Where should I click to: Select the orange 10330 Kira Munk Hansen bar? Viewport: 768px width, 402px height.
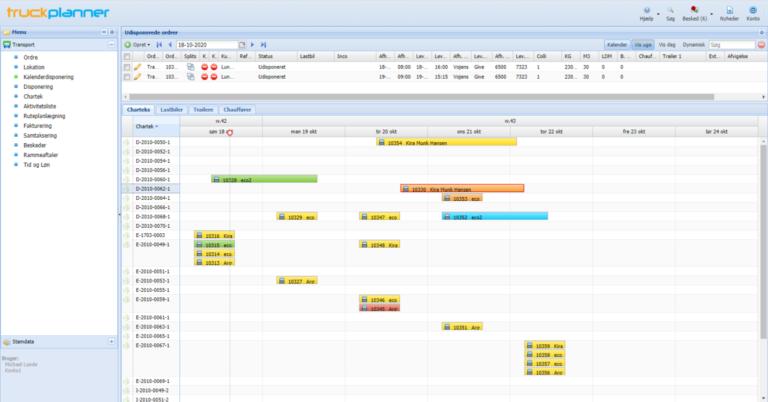(462, 188)
